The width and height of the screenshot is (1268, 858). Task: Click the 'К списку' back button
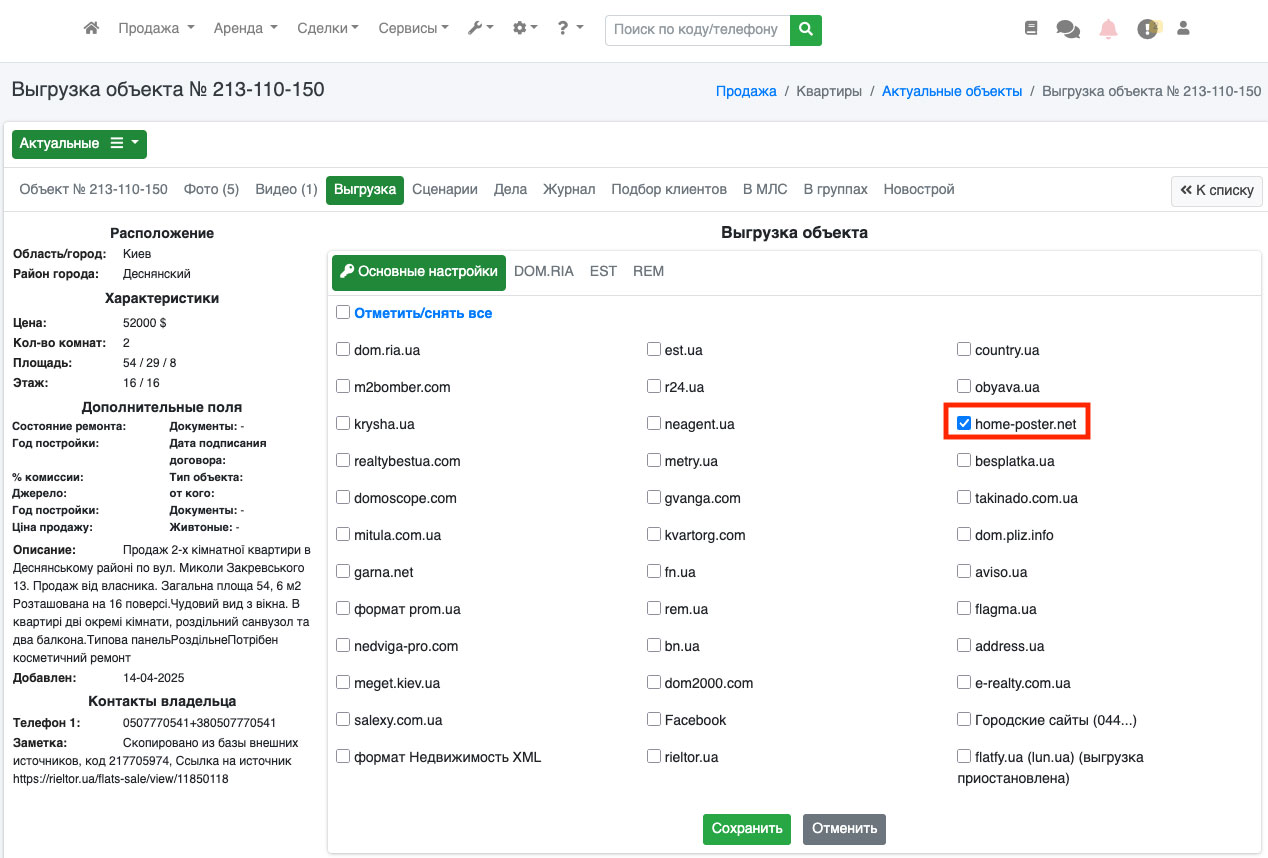1216,190
